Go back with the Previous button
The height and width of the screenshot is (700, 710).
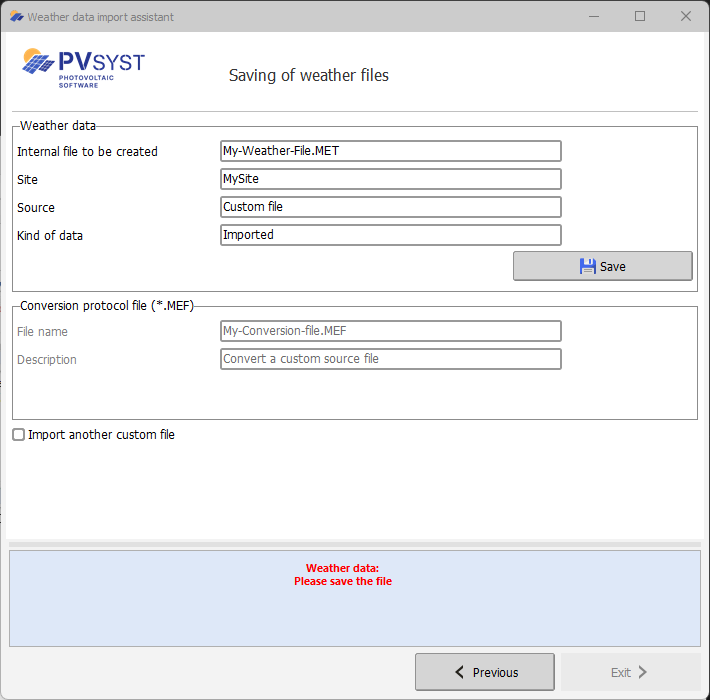click(x=485, y=672)
